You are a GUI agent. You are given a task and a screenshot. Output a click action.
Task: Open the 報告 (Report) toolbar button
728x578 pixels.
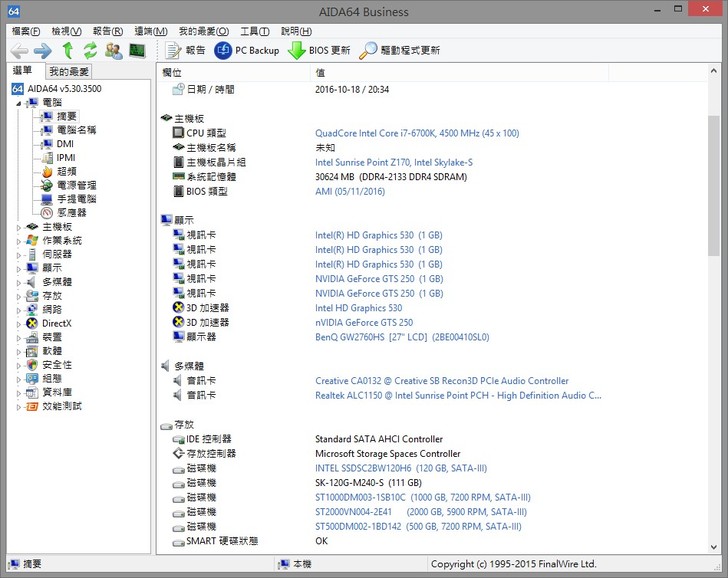(185, 50)
